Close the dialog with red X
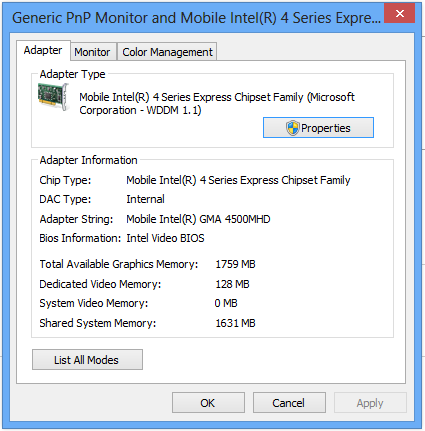This screenshot has height=431, width=425. (400, 13)
